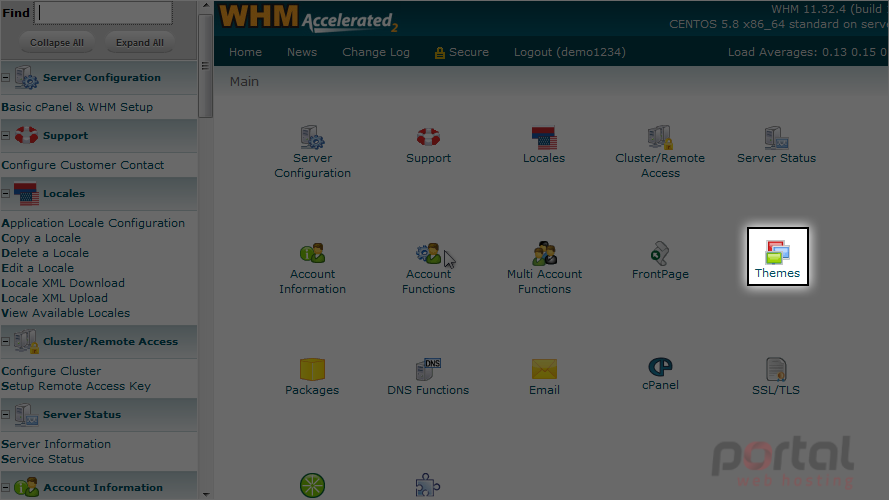Viewport: 889px width, 500px height.
Task: Open the Account Functions icon in Main
Action: pyautogui.click(x=428, y=253)
